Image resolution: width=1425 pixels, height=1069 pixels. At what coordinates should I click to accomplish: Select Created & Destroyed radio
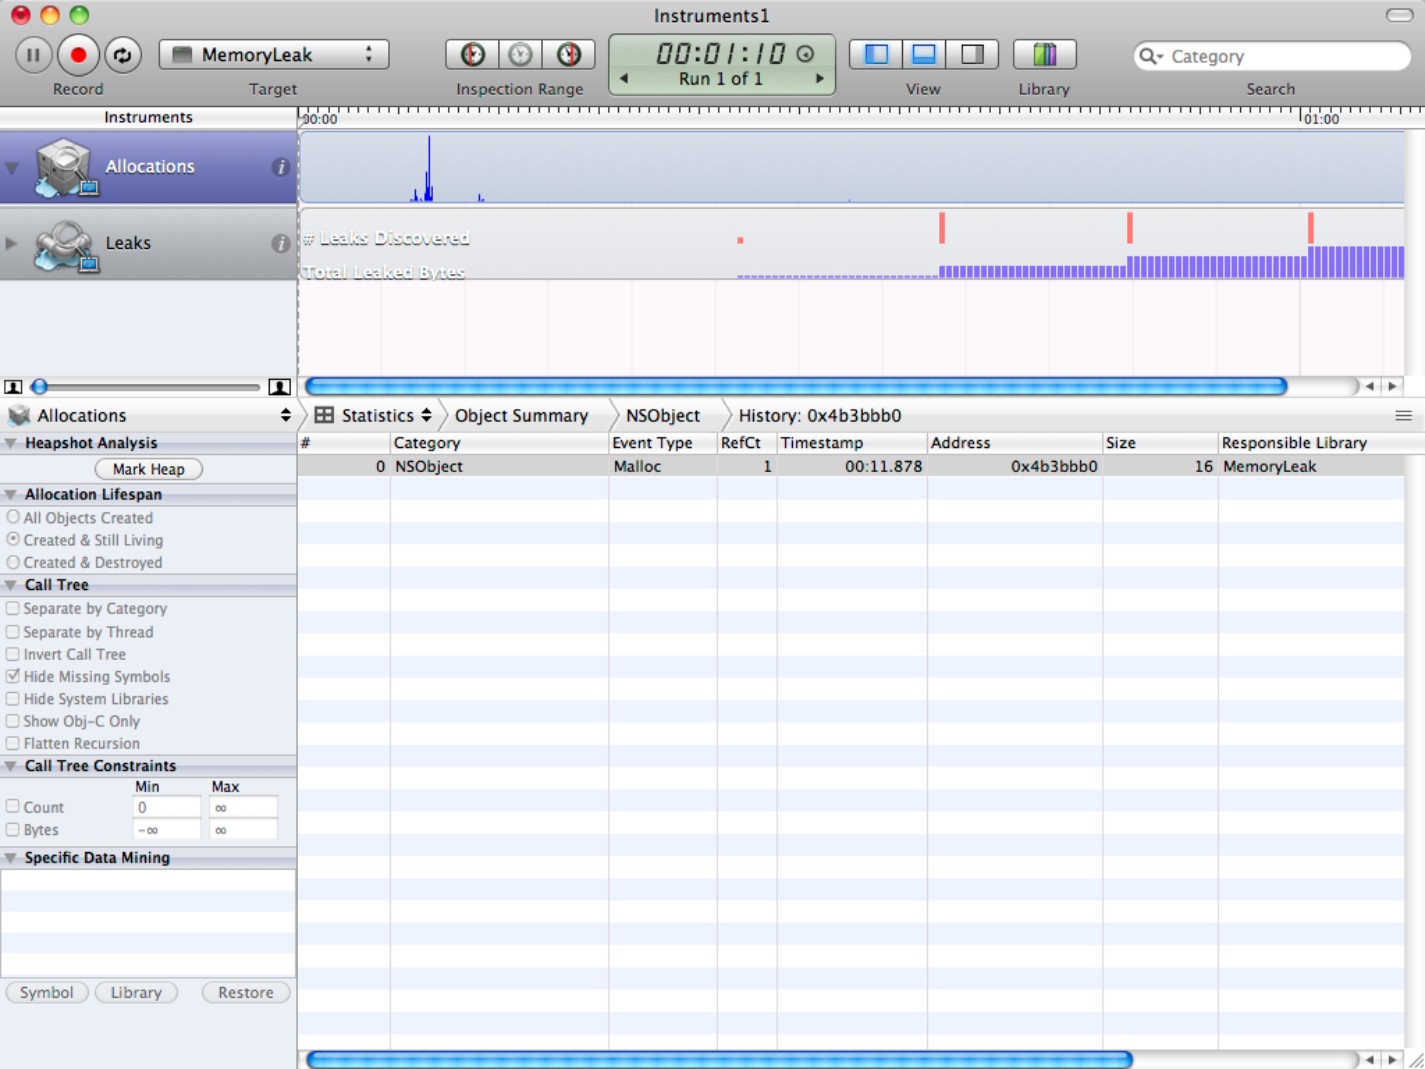point(13,562)
